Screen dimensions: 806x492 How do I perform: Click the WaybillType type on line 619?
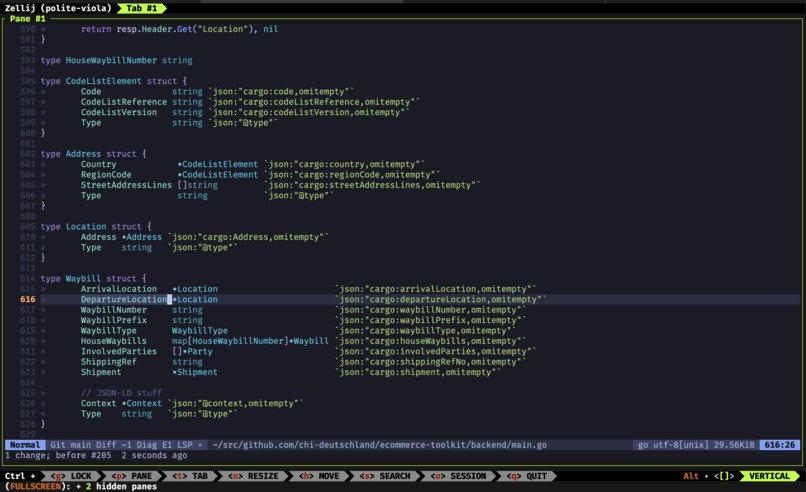pyautogui.click(x=200, y=331)
